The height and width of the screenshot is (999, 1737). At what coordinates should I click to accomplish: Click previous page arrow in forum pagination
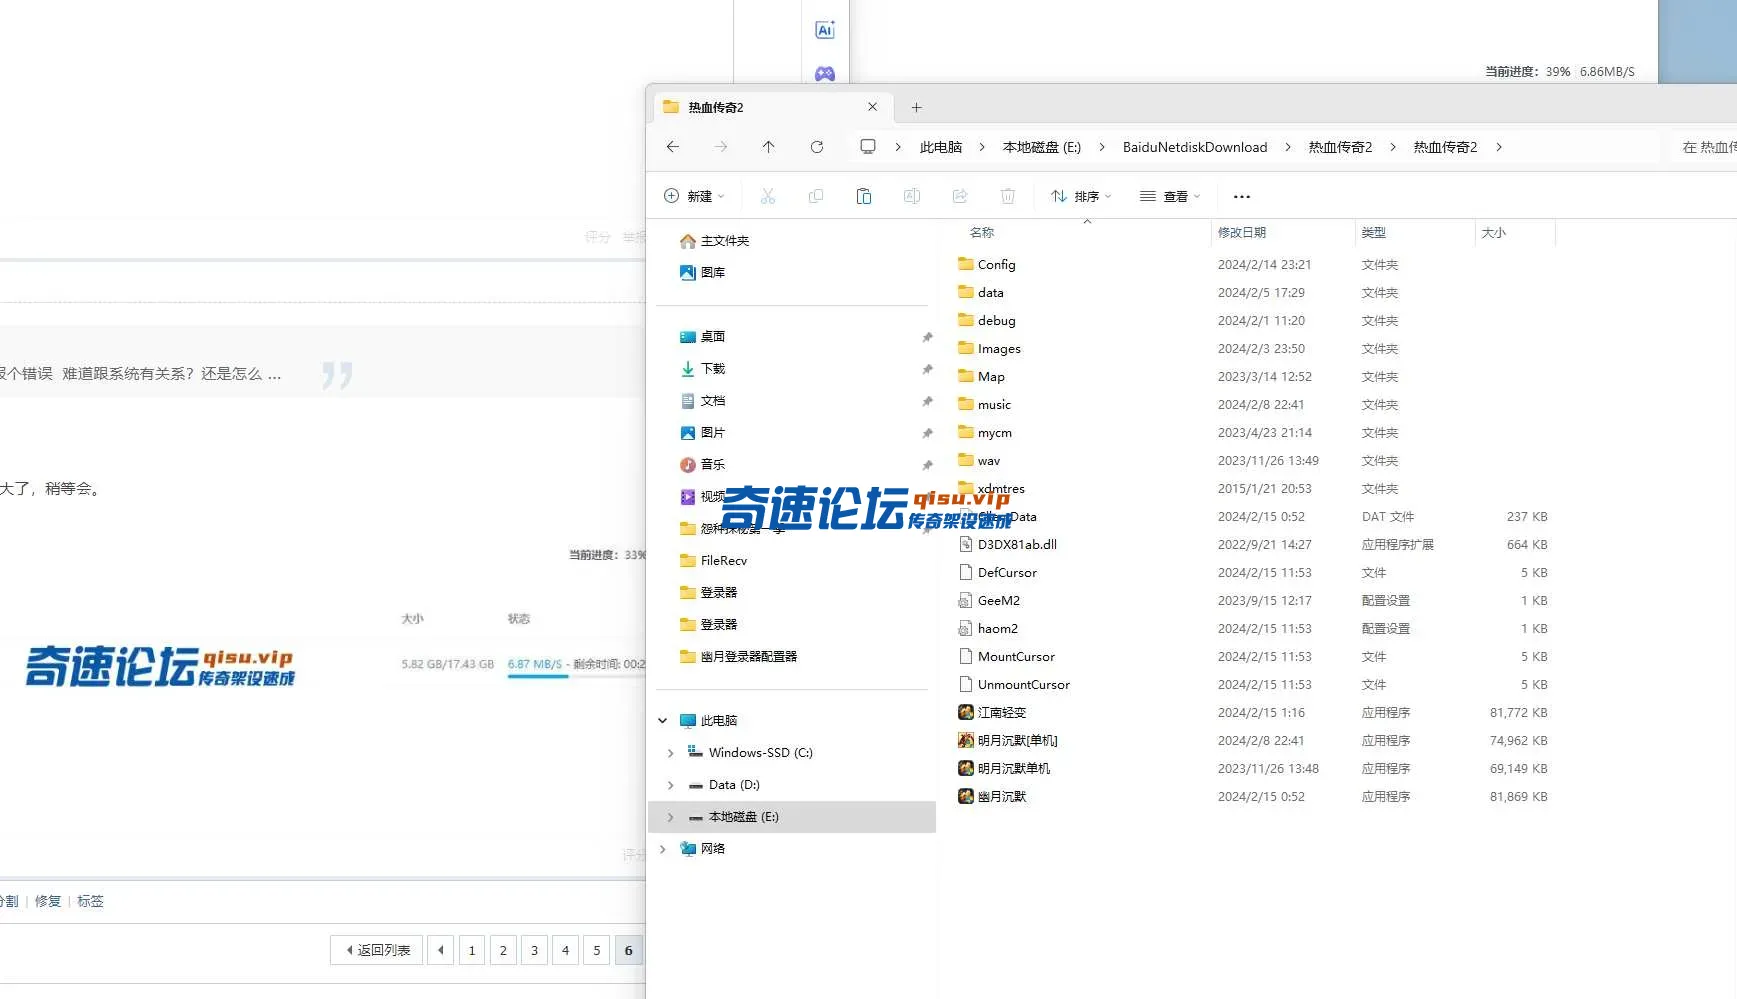coord(441,950)
